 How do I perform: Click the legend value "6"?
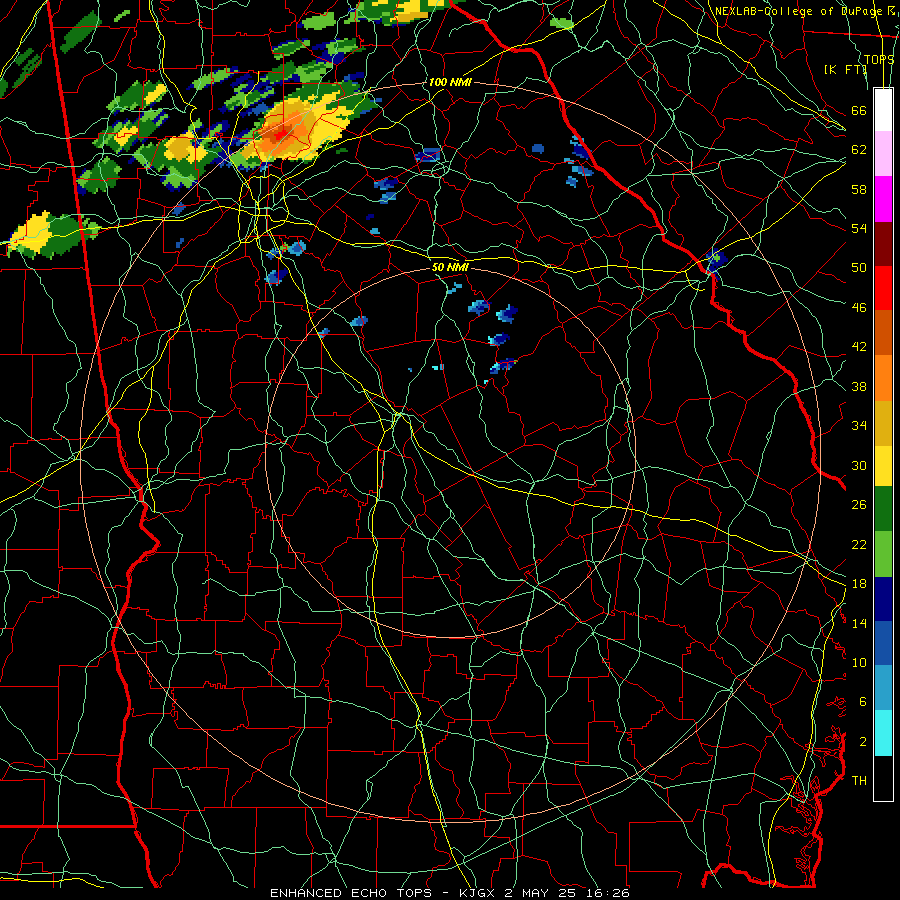pos(862,702)
